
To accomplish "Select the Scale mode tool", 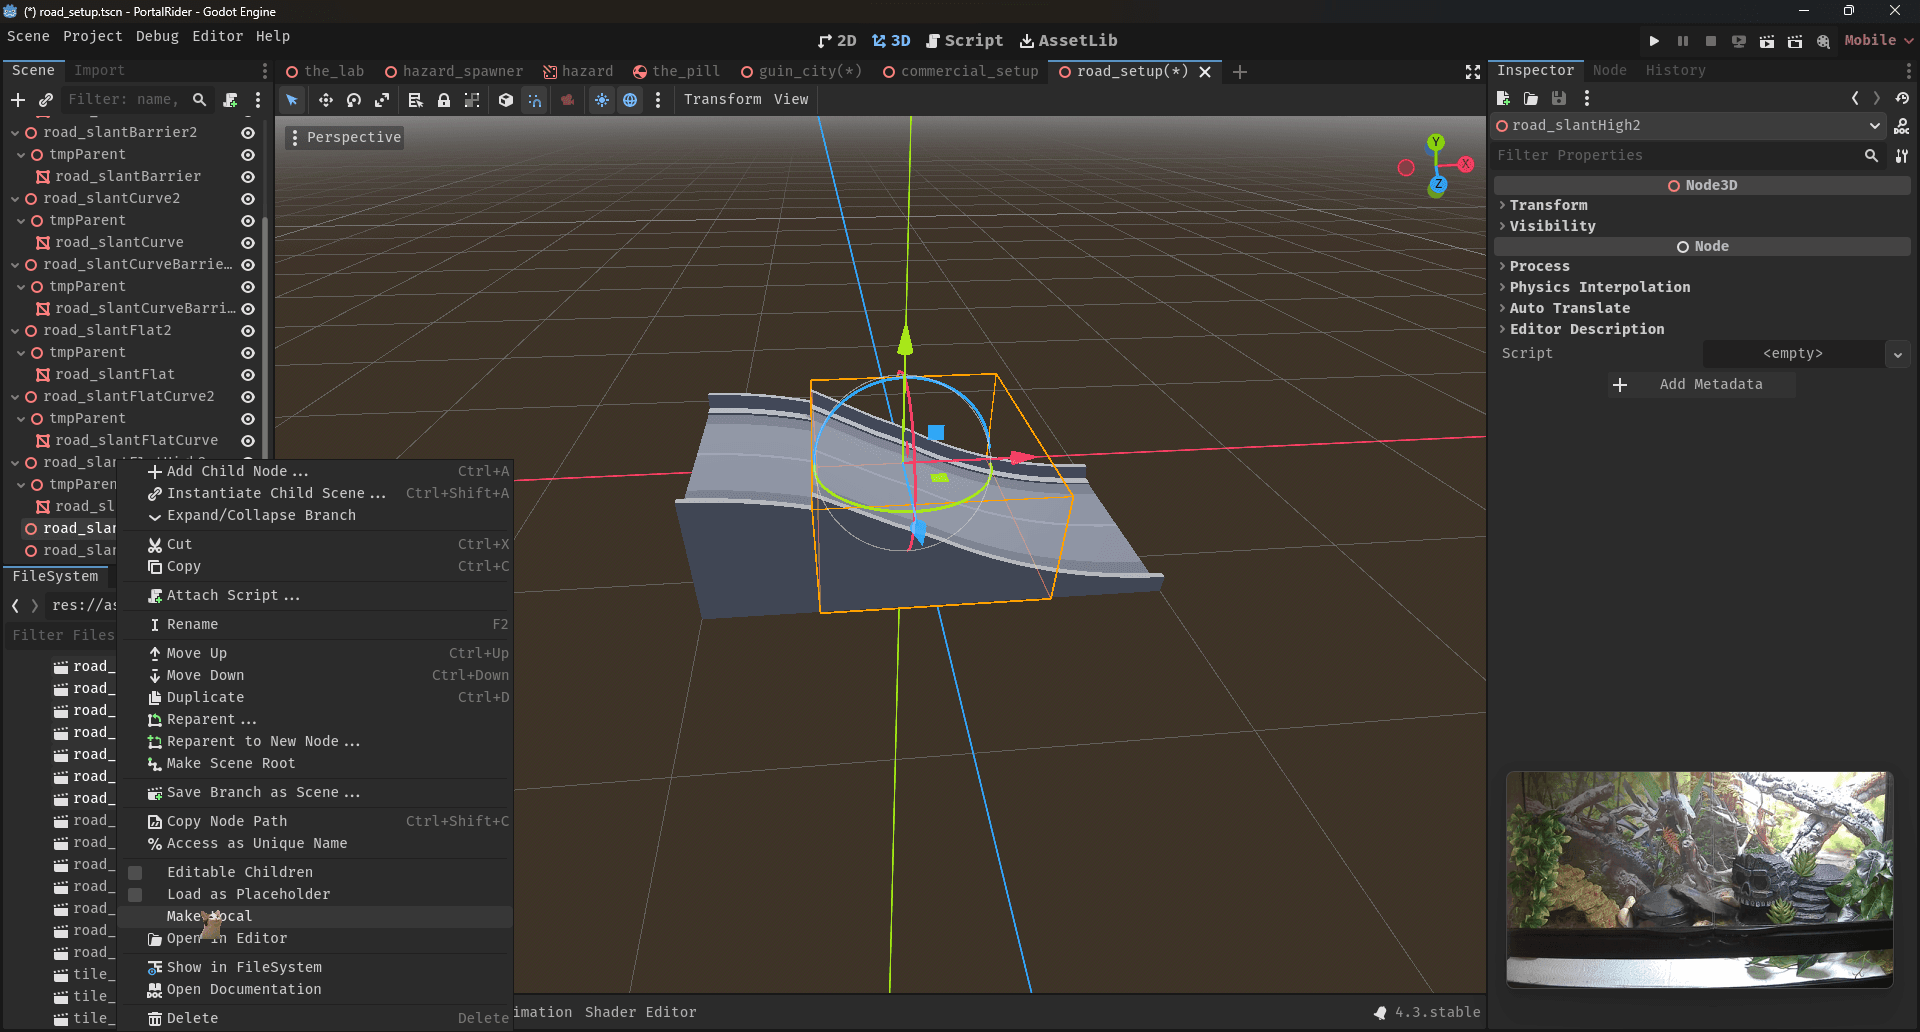I will click(x=382, y=100).
